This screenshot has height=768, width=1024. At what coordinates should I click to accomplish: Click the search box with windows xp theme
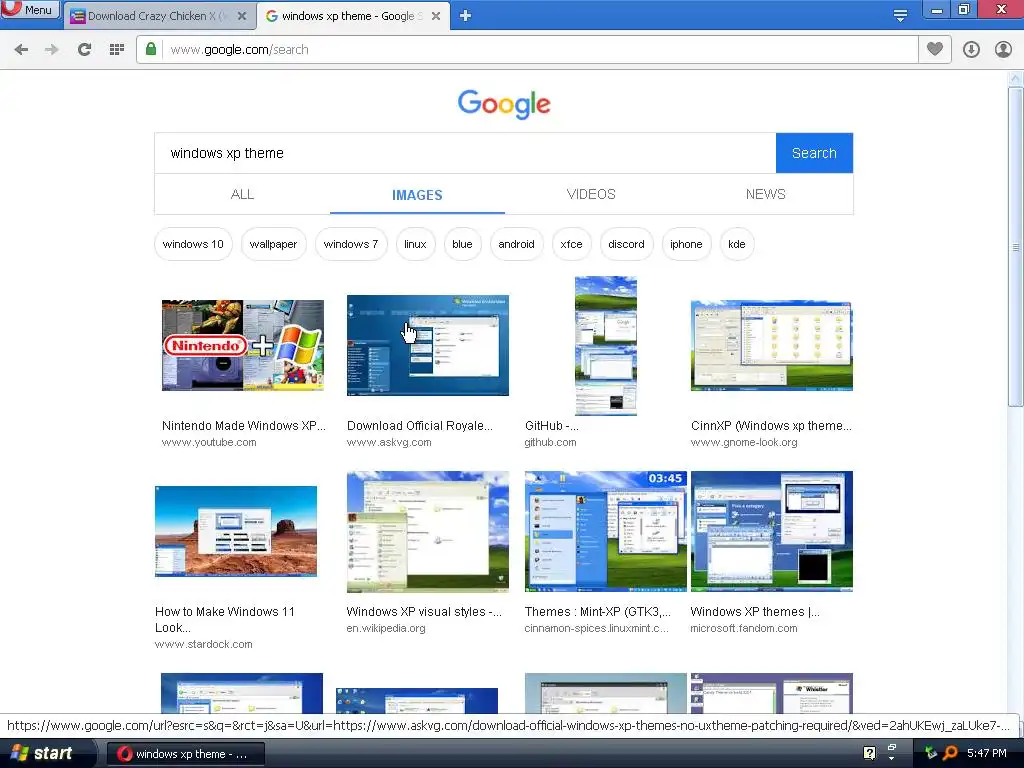[x=465, y=153]
